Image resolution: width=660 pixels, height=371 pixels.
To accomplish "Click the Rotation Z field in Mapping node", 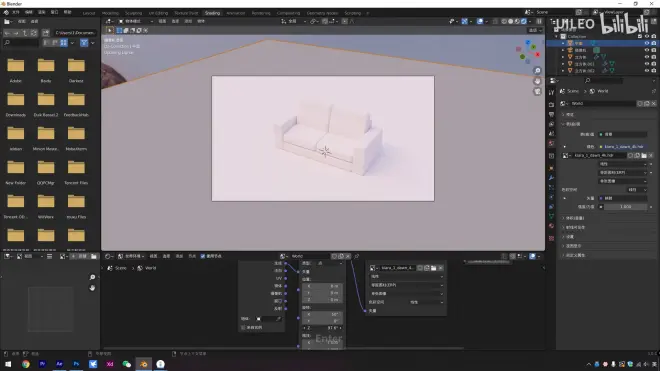I will 322,327.
